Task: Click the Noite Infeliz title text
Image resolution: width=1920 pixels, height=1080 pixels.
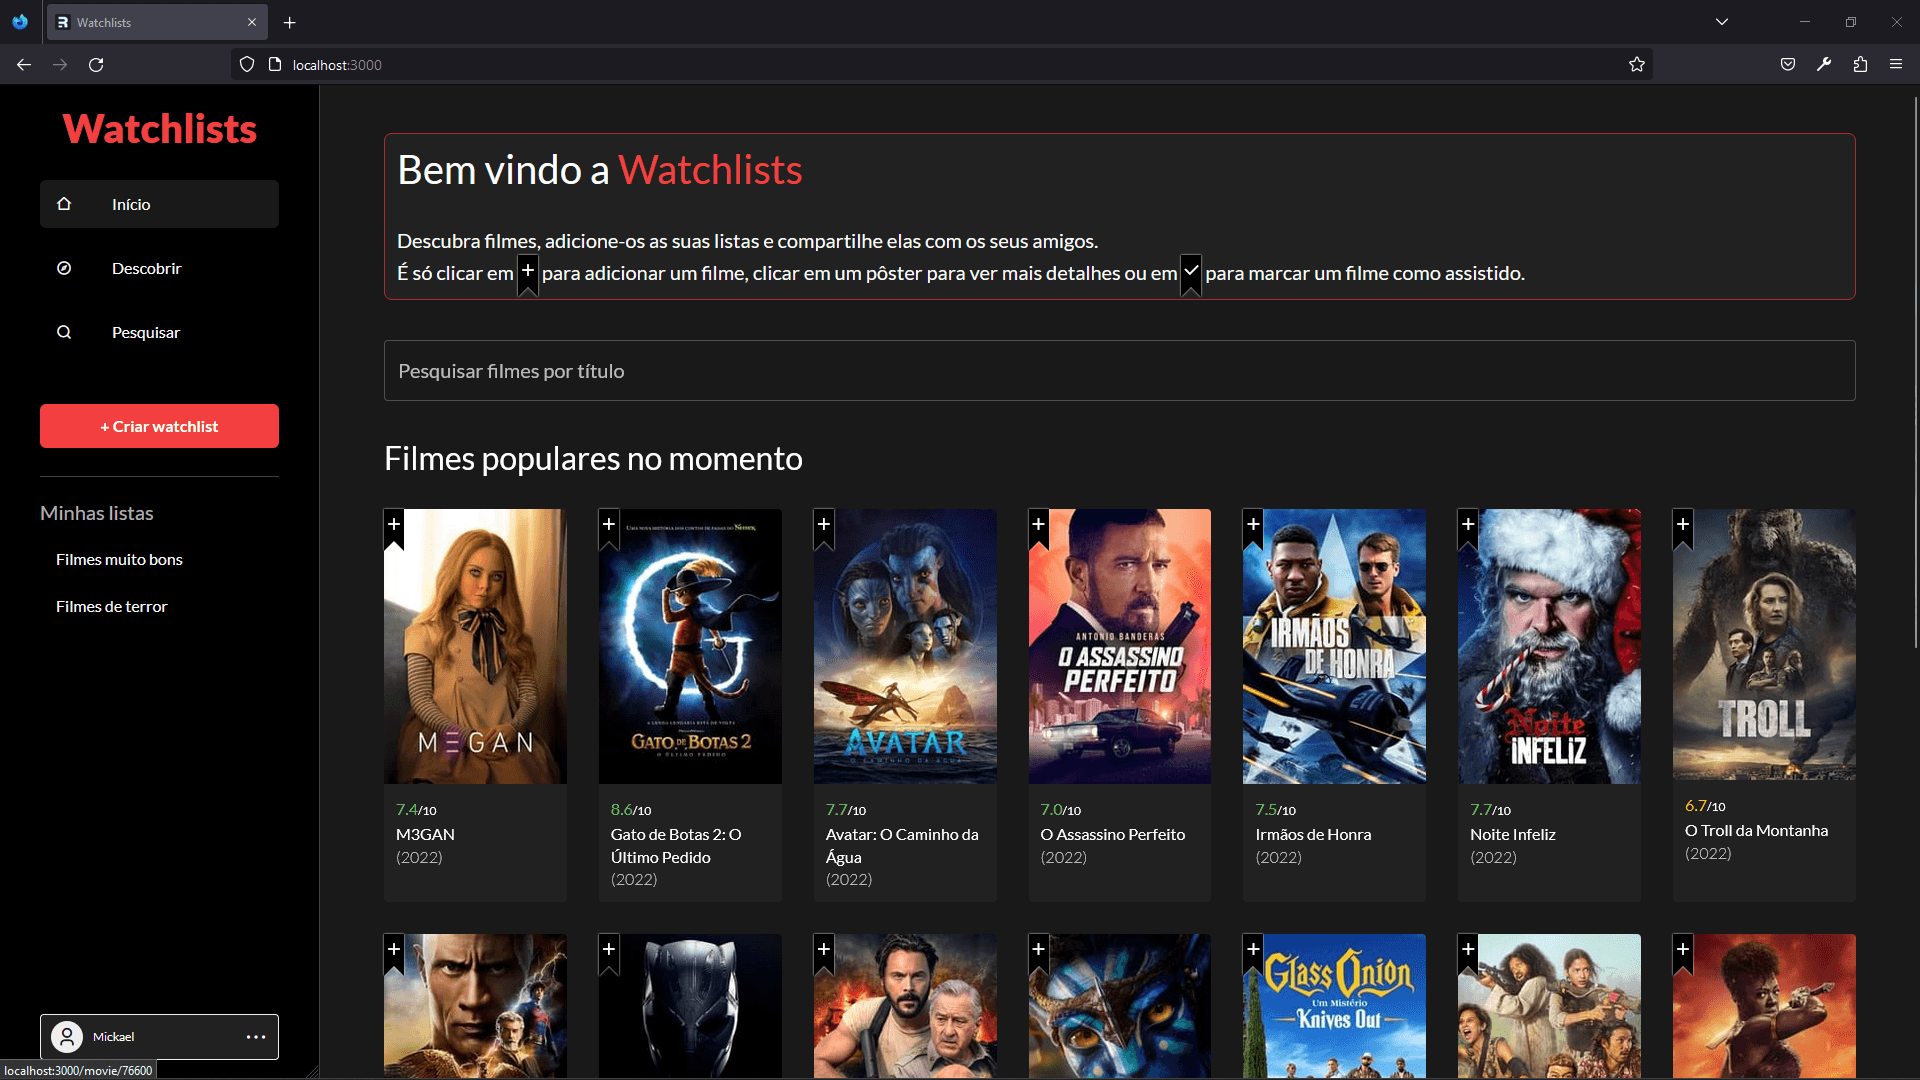Action: [1512, 834]
